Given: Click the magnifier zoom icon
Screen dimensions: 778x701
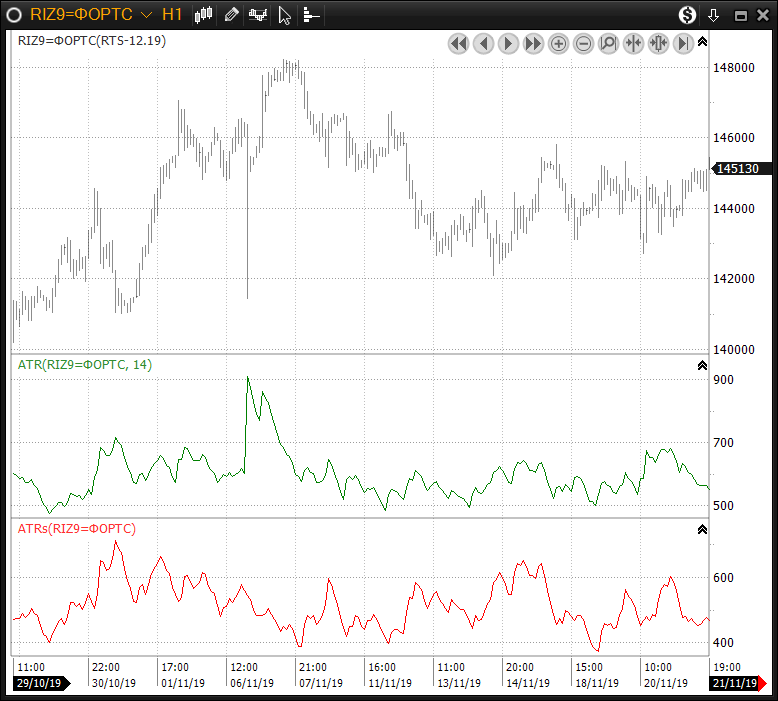Looking at the screenshot, I should [608, 43].
